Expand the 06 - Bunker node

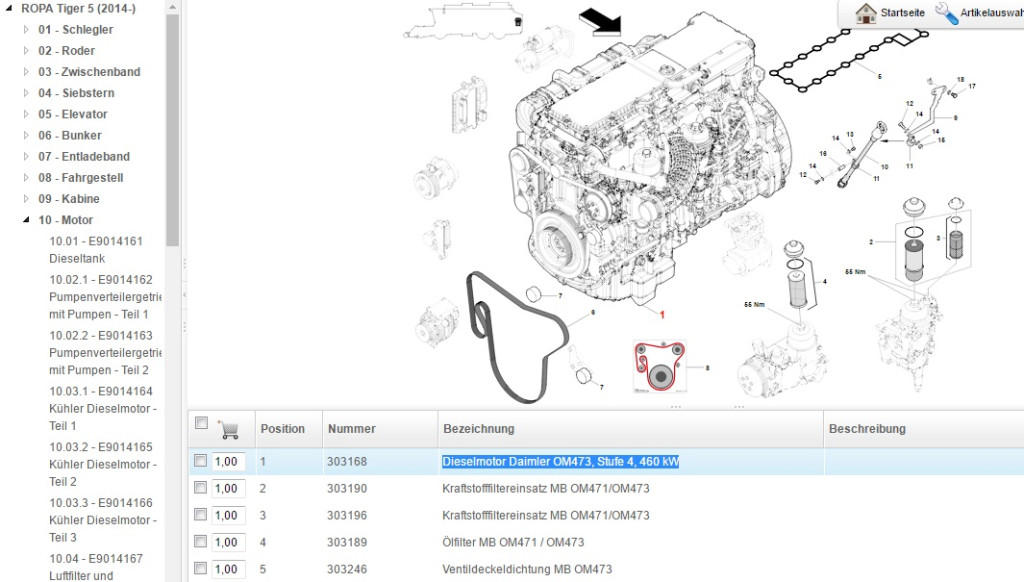pos(26,135)
